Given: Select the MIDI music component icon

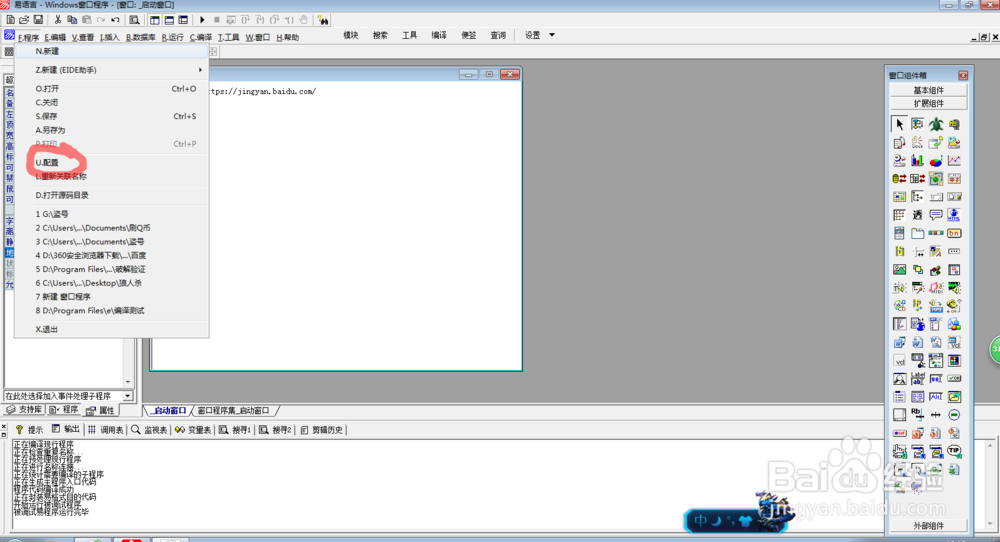Looking at the screenshot, I should tap(936, 288).
